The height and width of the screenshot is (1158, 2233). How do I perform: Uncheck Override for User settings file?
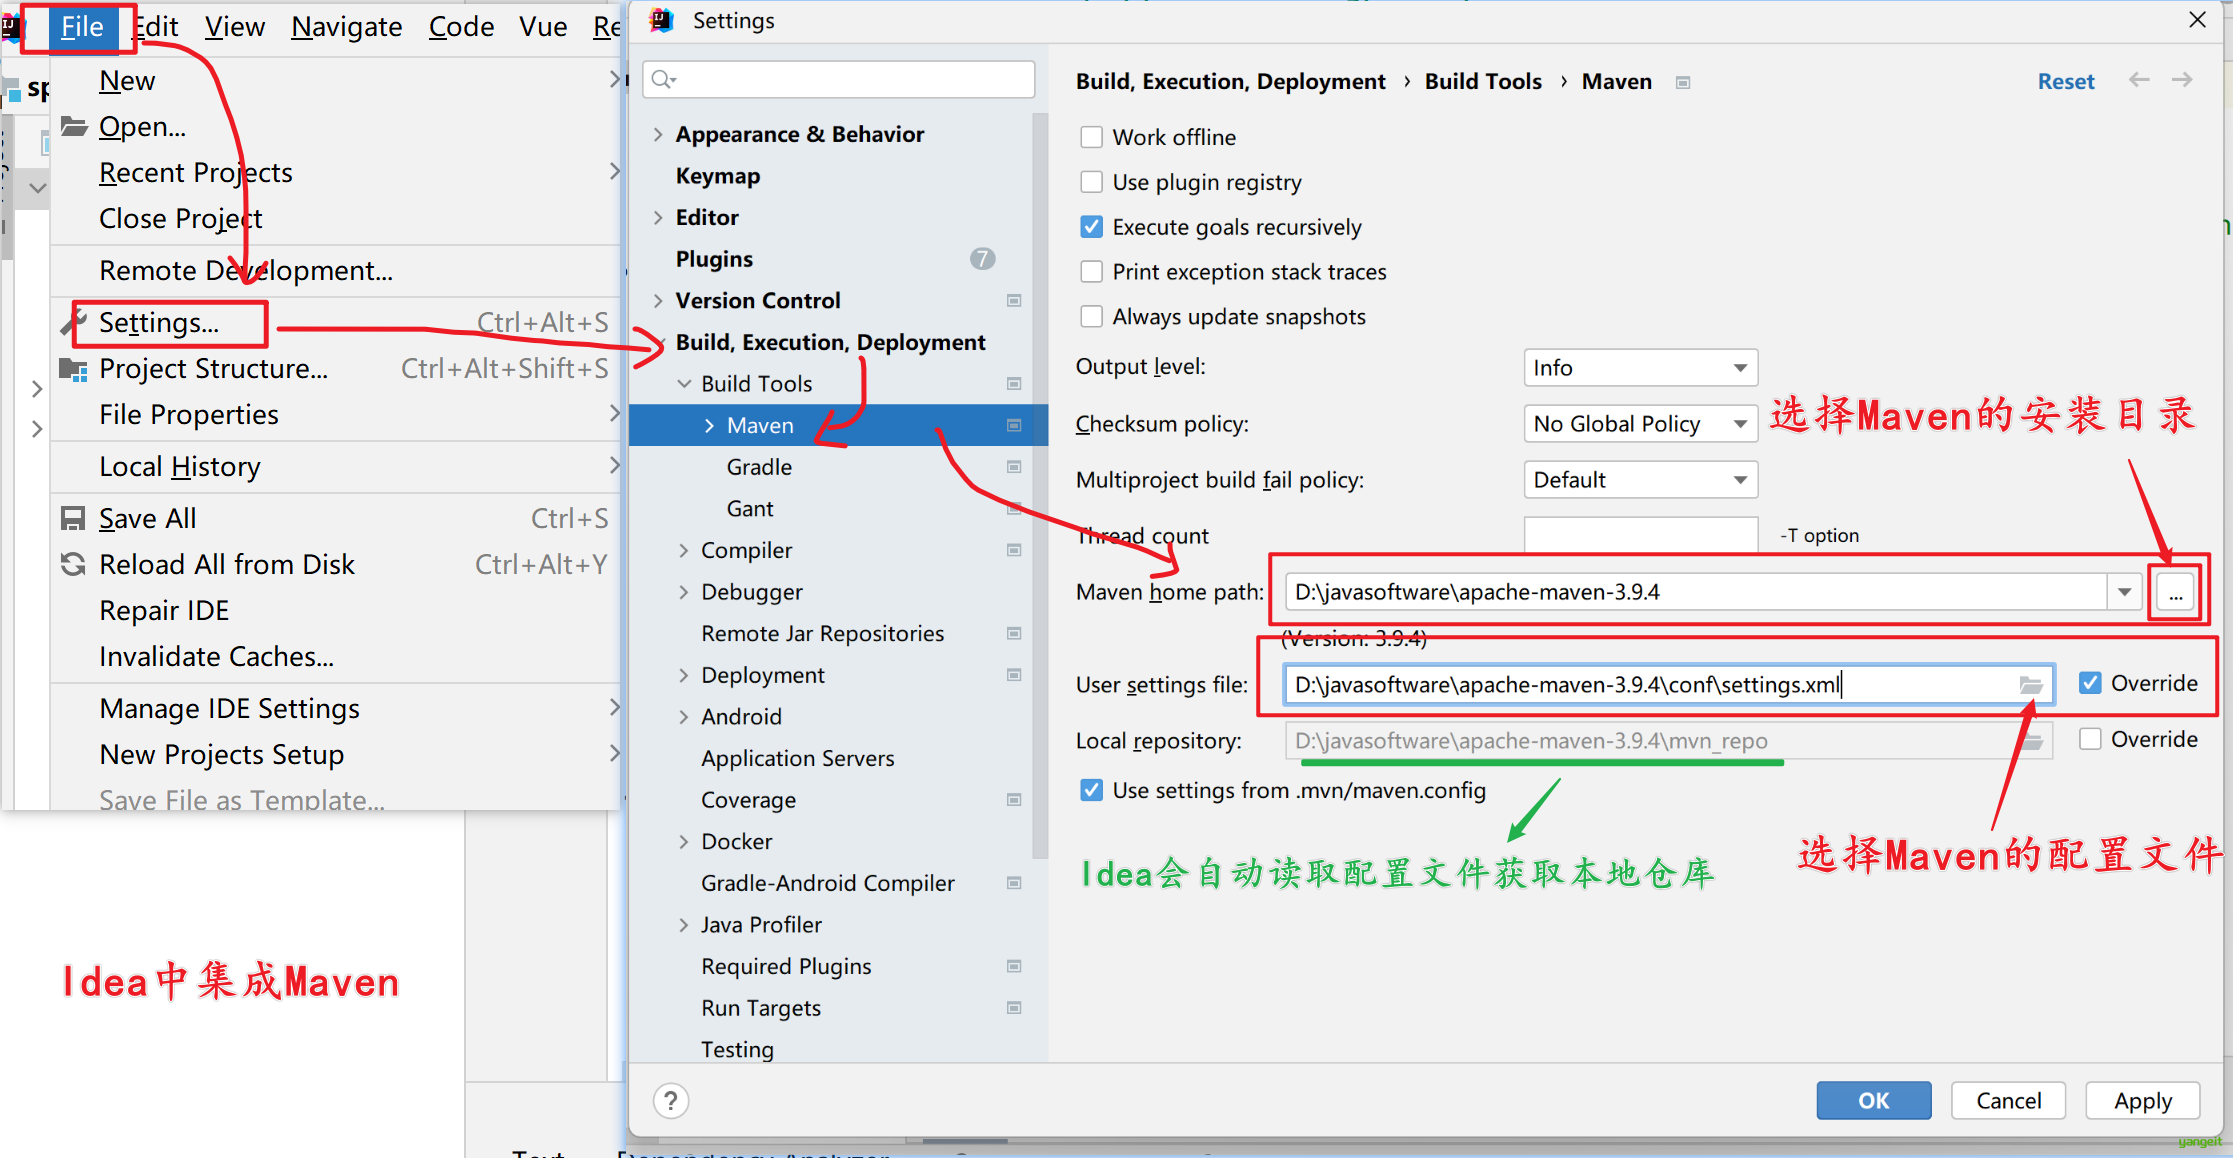coord(2090,683)
